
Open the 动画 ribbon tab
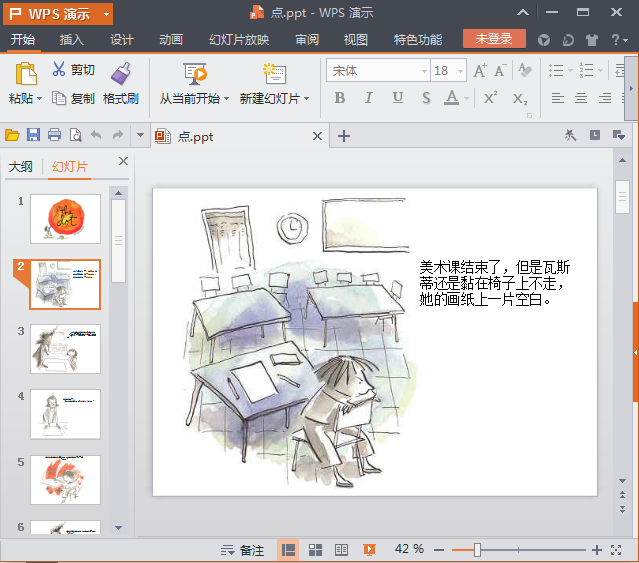171,40
